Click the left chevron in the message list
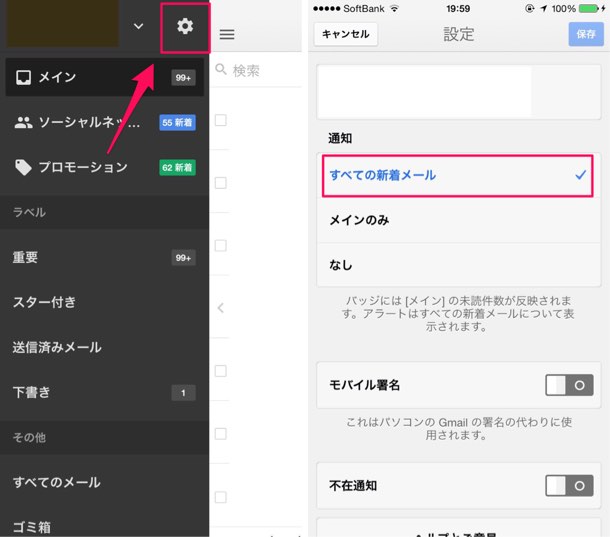 tap(221, 308)
